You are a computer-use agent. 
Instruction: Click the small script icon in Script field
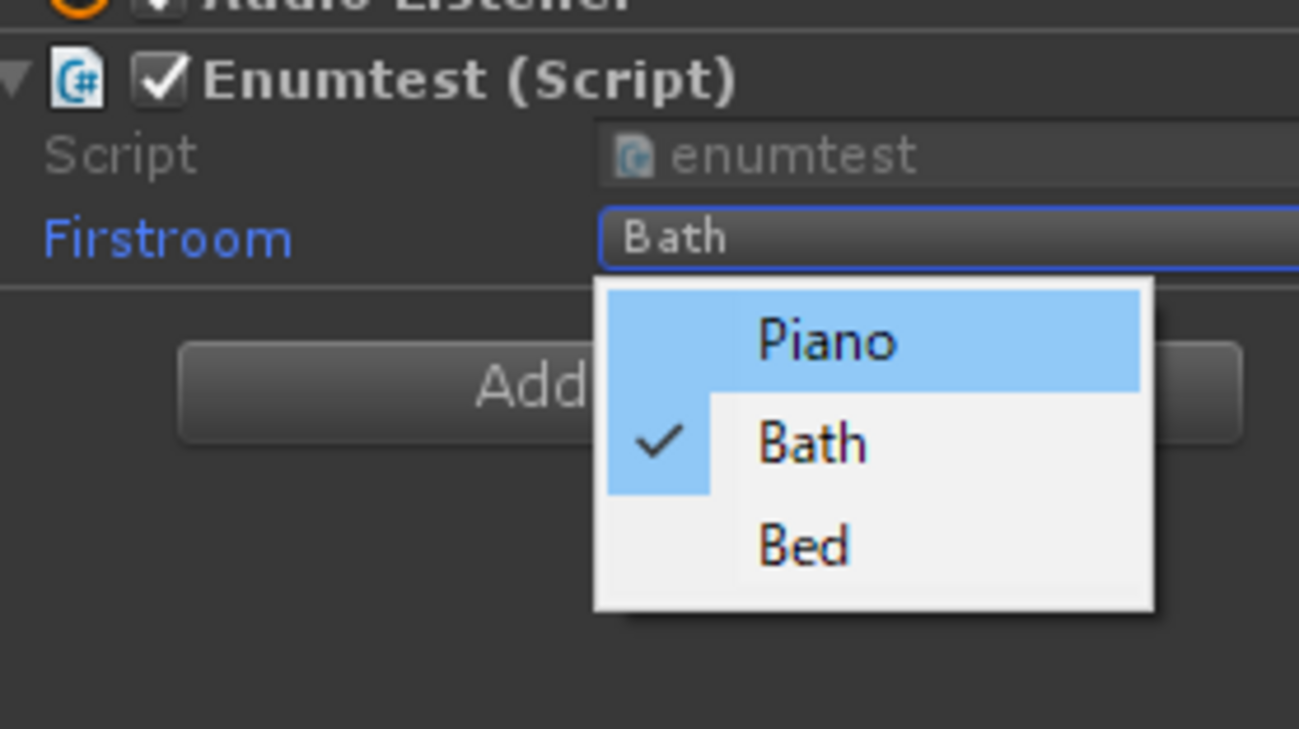634,156
